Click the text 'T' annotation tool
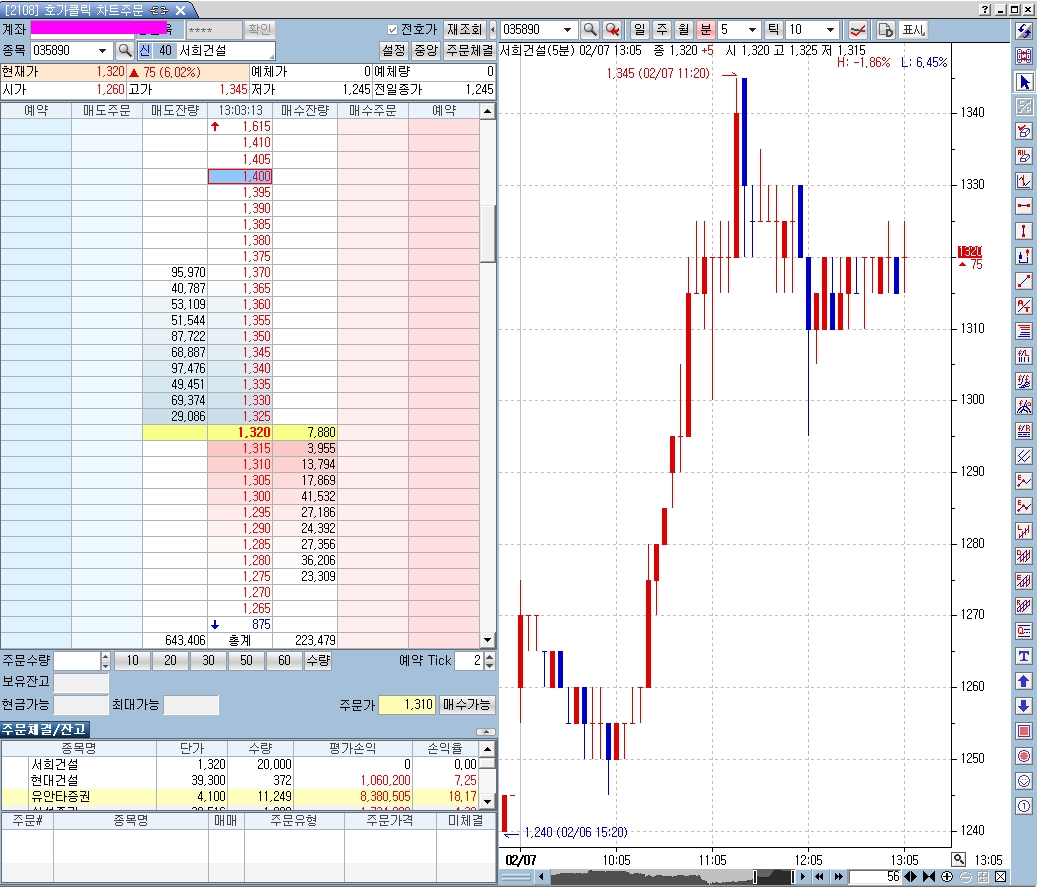Viewport: 1037px width, 887px height. pyautogui.click(x=1023, y=656)
